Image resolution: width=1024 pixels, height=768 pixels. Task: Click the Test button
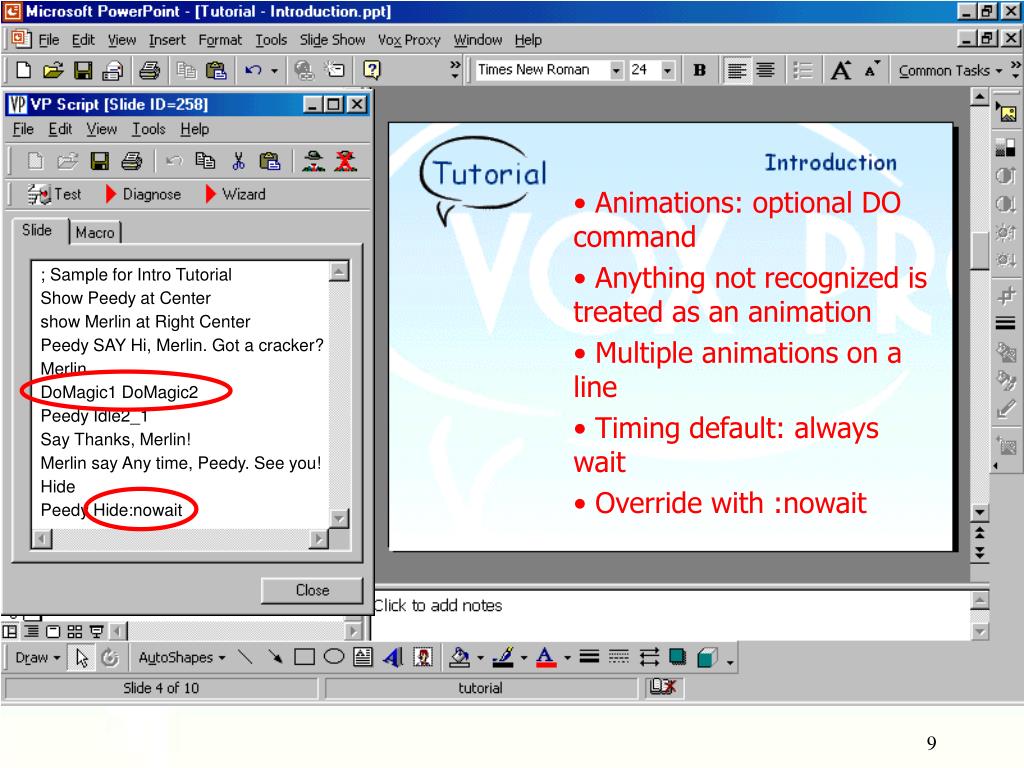coord(55,194)
